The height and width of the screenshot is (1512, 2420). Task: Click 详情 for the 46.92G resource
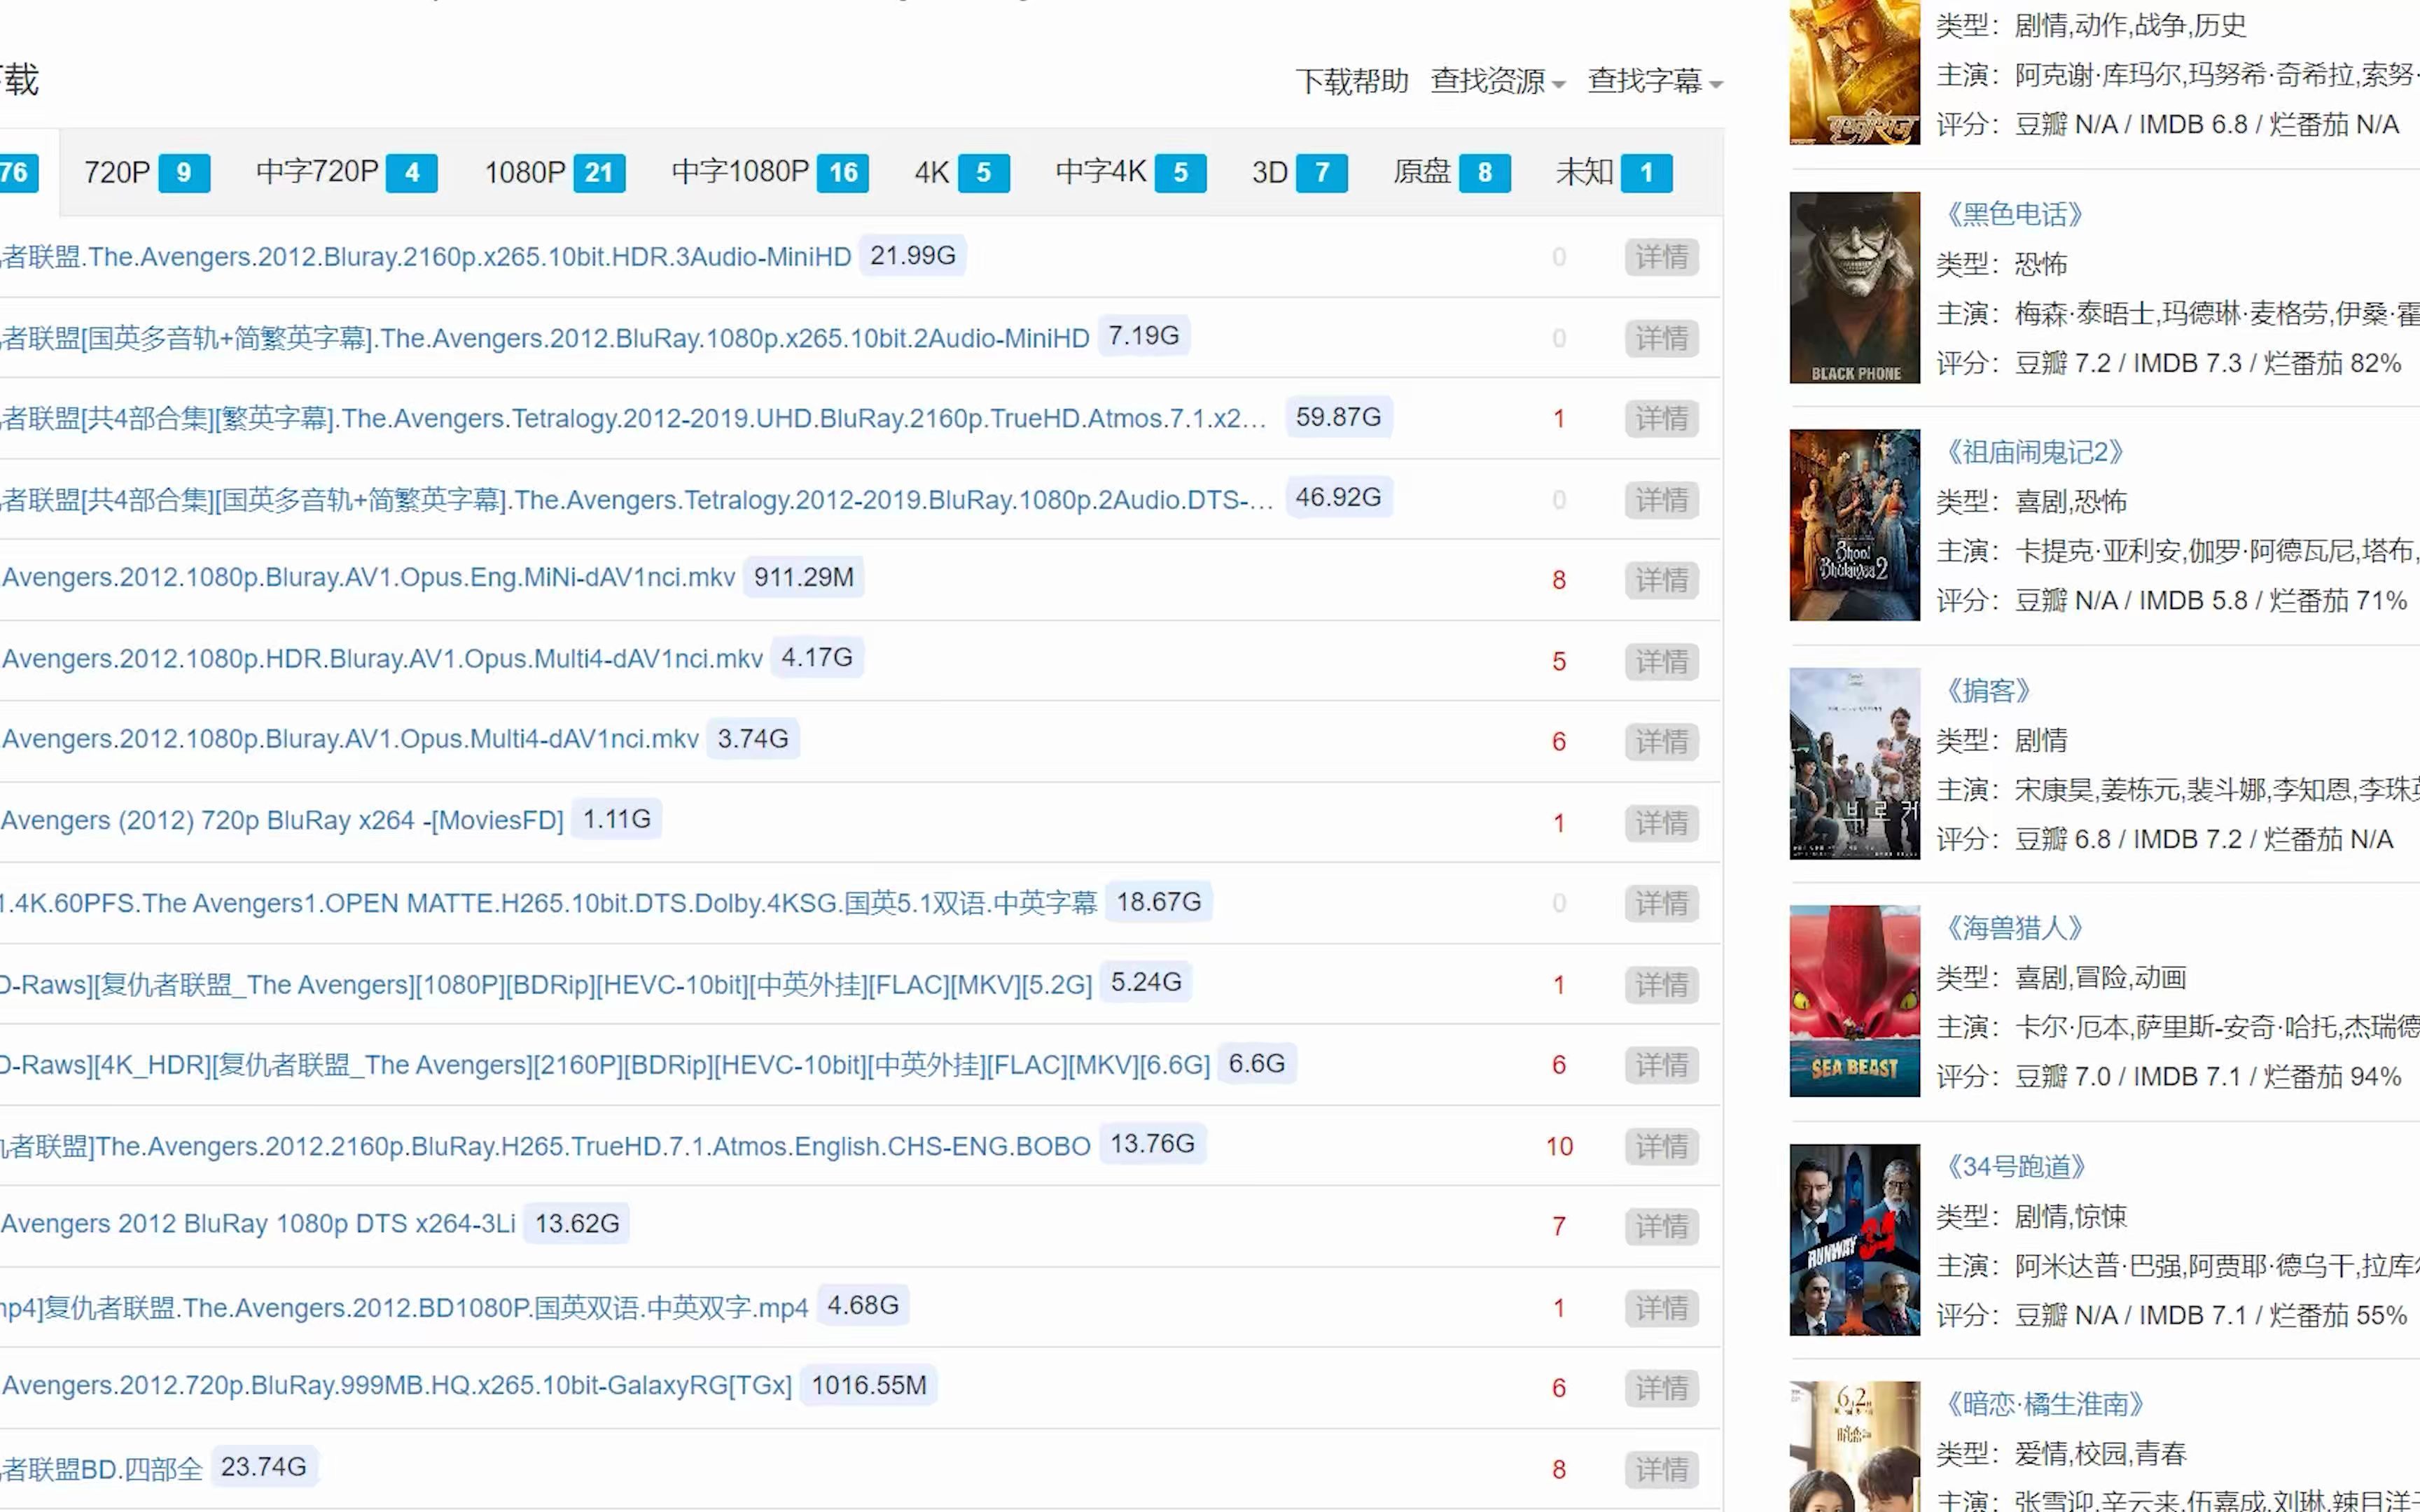(1661, 499)
